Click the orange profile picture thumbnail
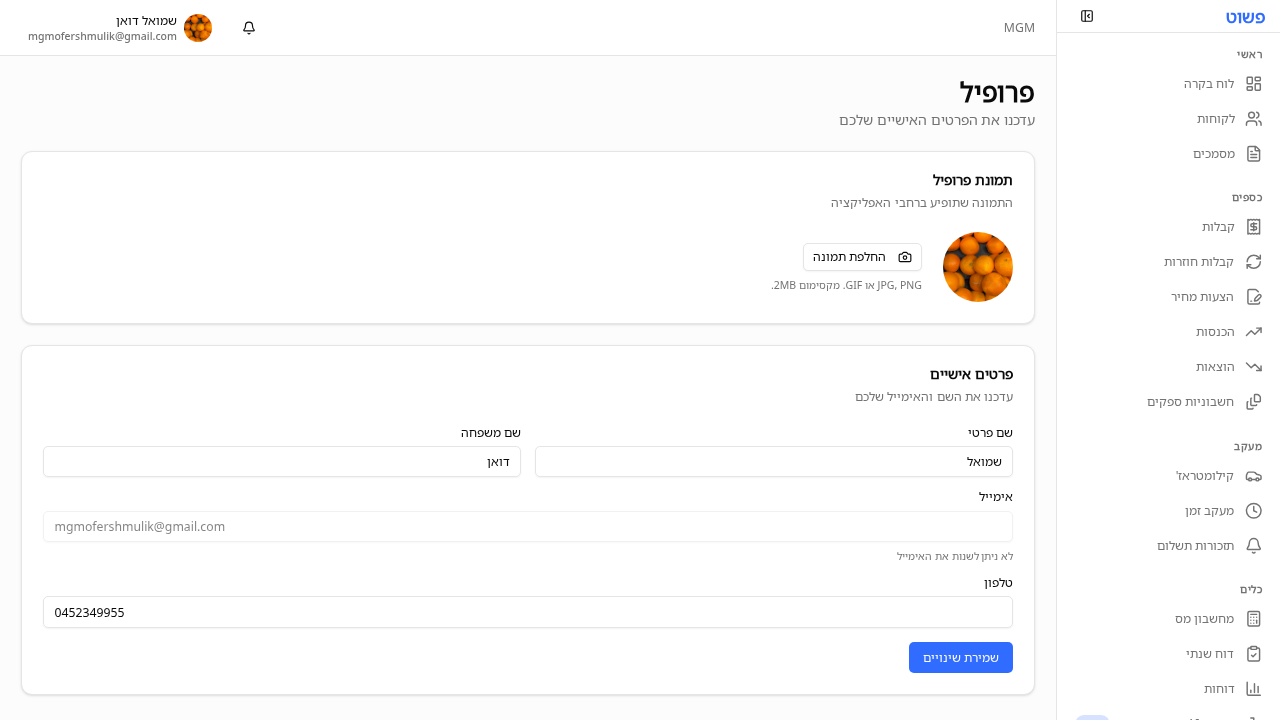Viewport: 1280px width, 720px height. pos(977,266)
